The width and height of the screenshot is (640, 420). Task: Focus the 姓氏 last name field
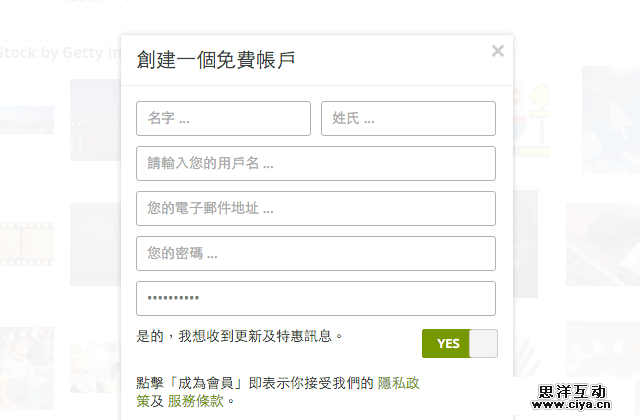pyautogui.click(x=408, y=118)
